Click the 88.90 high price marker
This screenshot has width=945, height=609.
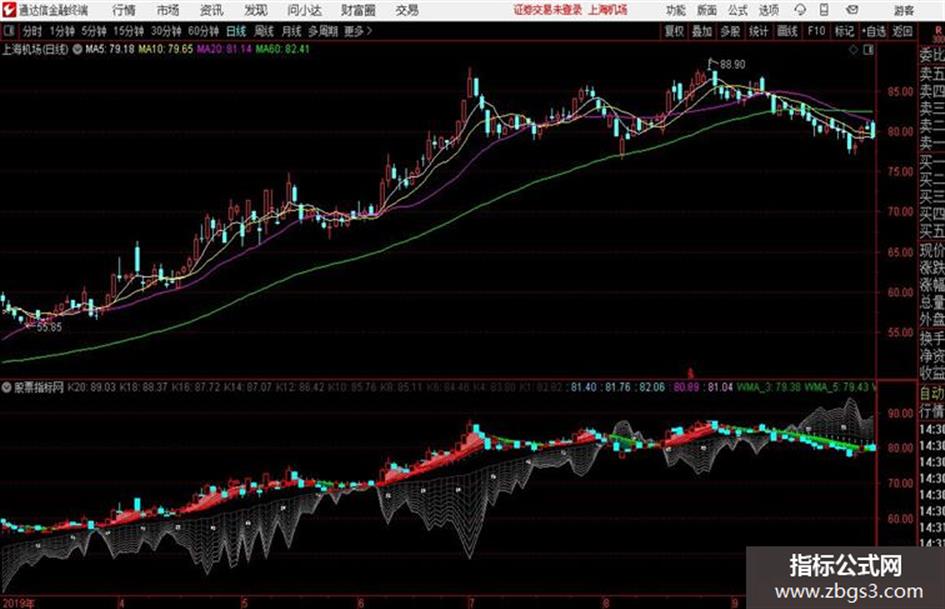(732, 64)
